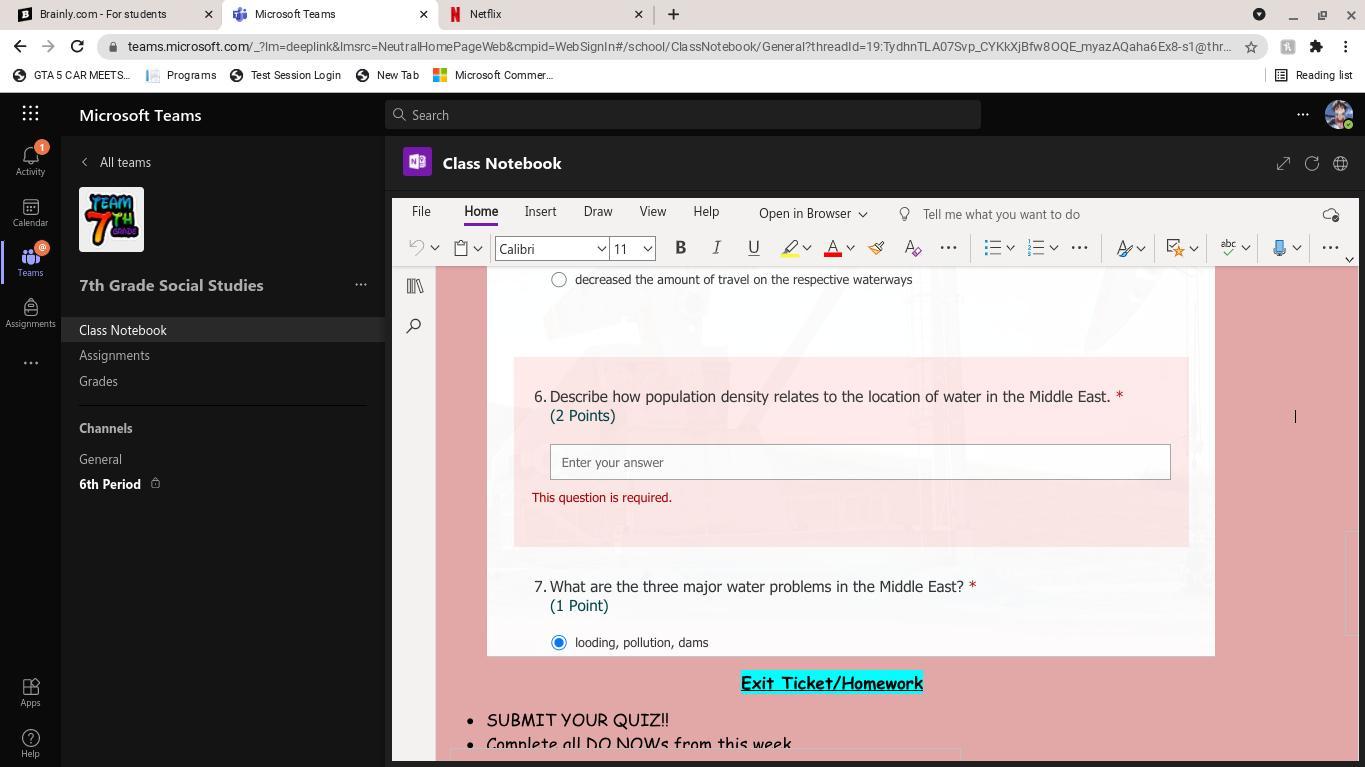The image size is (1365, 767).
Task: Switch to the Netflix browser tab
Action: coord(547,14)
